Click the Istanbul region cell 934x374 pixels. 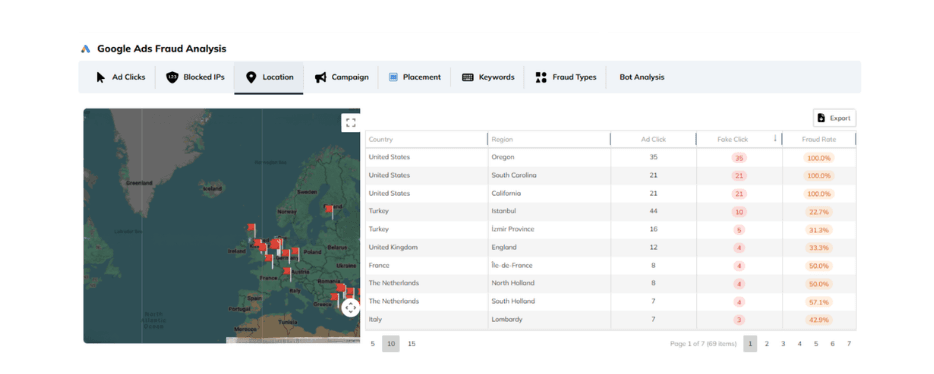point(549,211)
